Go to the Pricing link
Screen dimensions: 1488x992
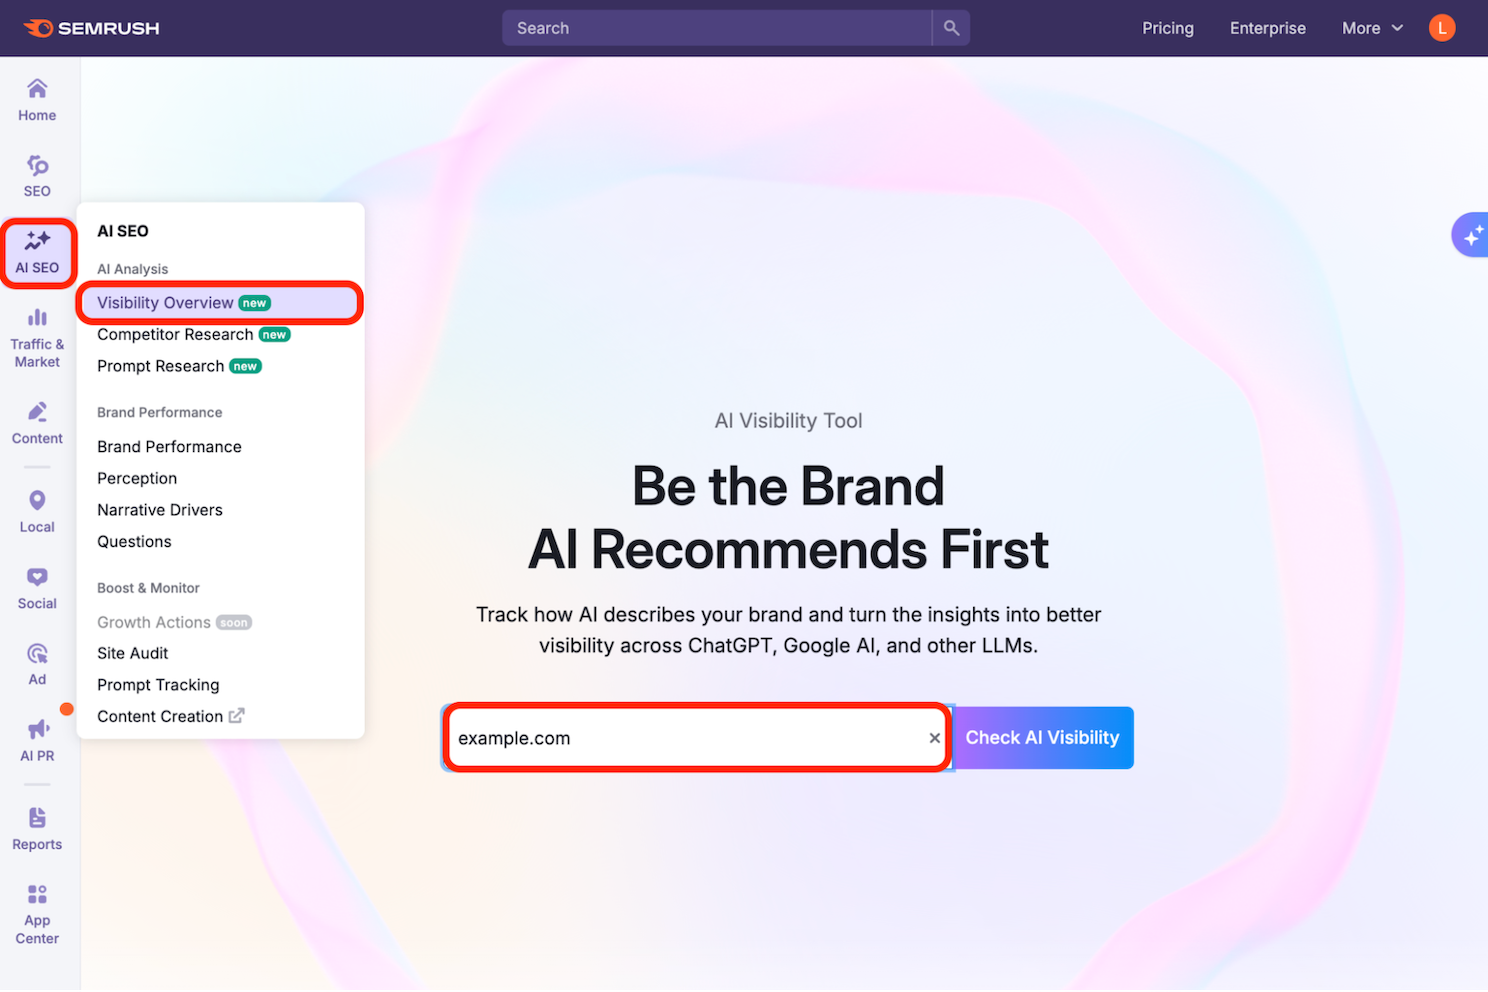pos(1167,28)
